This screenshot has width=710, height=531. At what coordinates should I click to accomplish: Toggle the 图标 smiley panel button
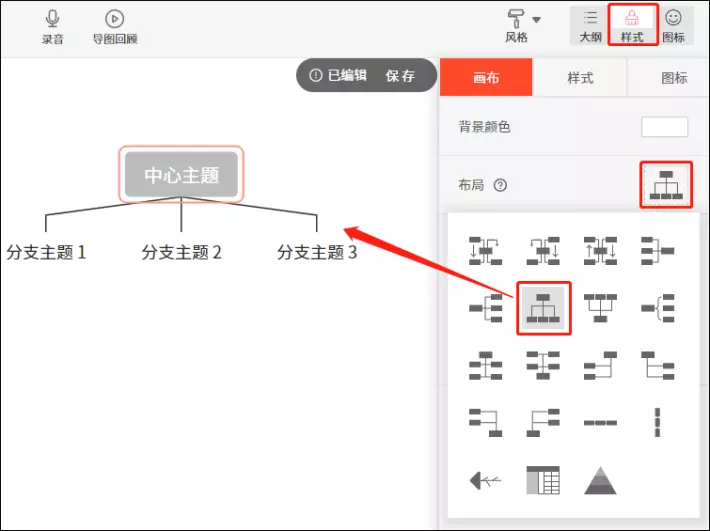coord(673,25)
